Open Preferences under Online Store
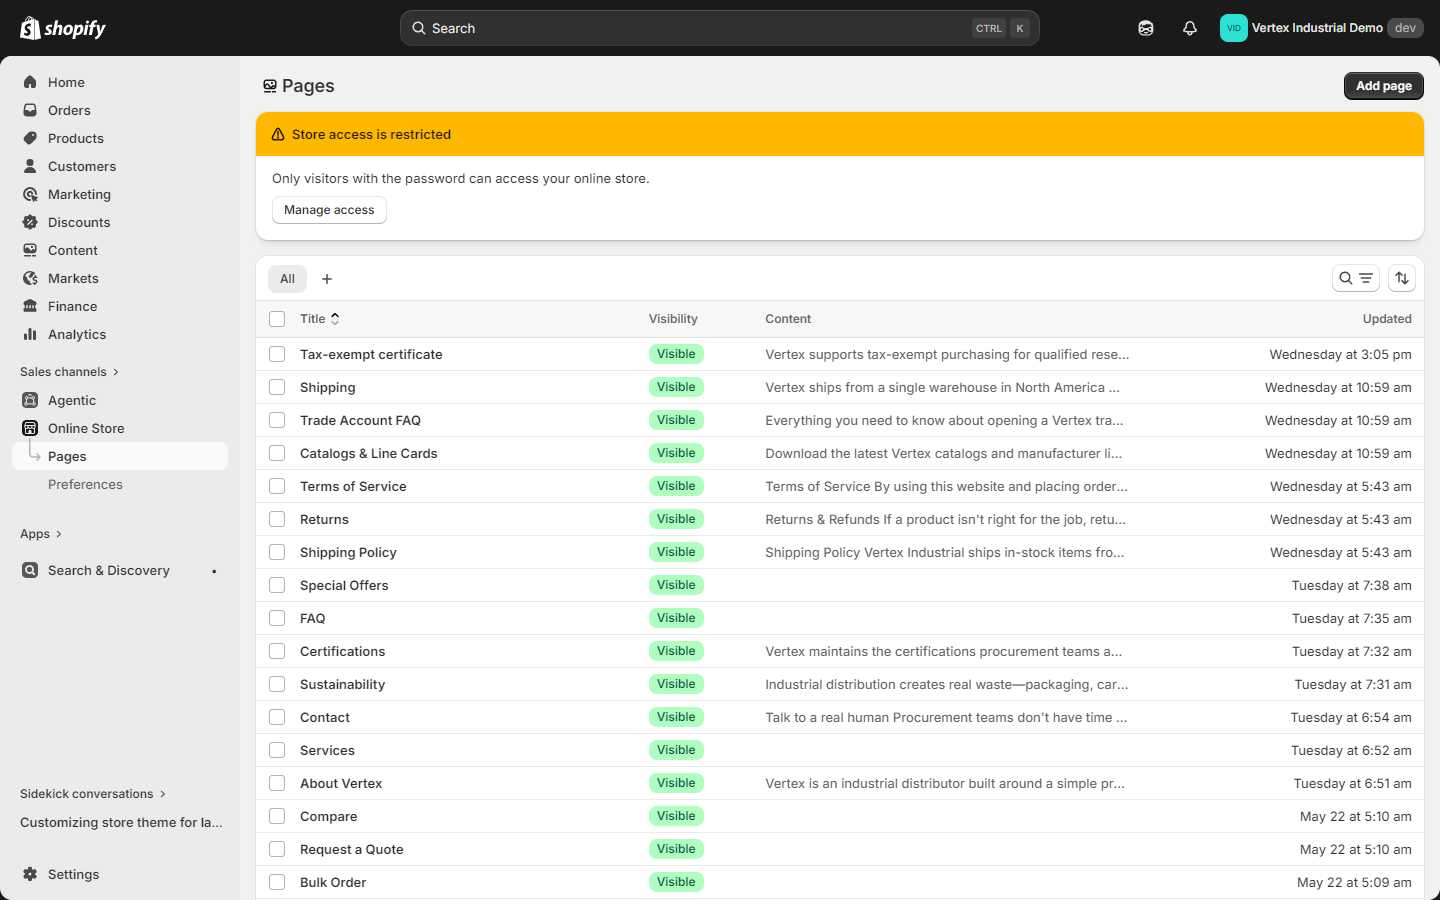The width and height of the screenshot is (1440, 900). coord(120,484)
